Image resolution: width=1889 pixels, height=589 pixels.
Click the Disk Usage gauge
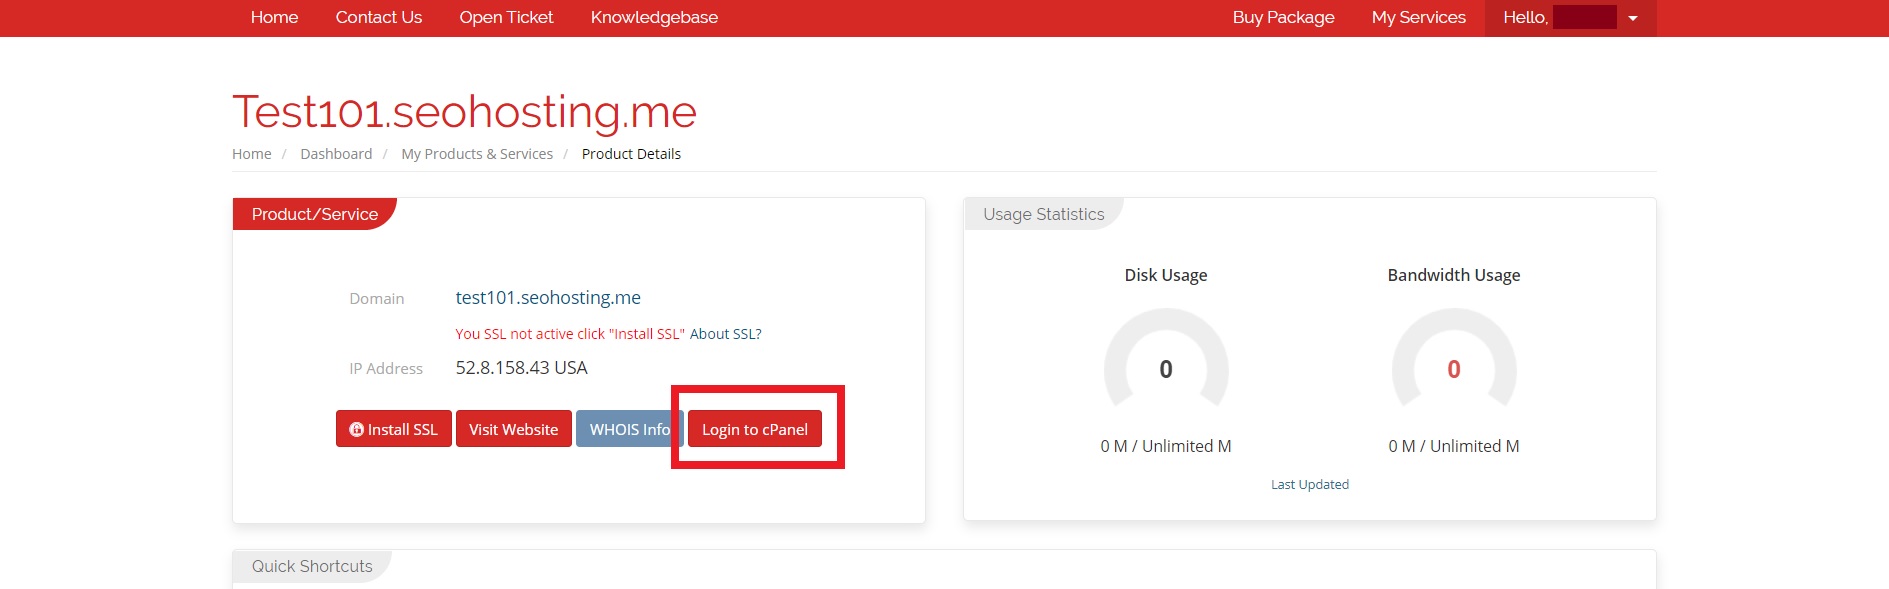tap(1166, 360)
